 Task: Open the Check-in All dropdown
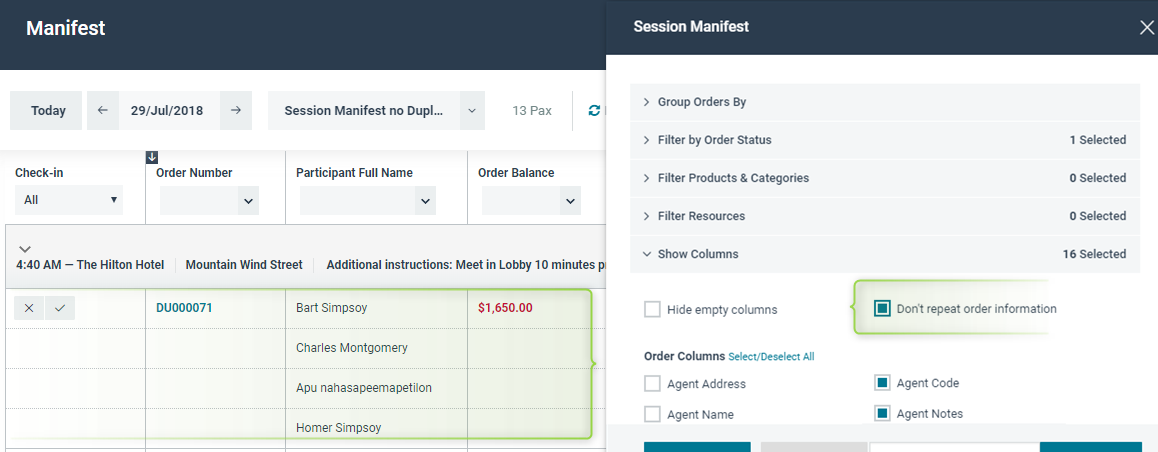(x=69, y=200)
